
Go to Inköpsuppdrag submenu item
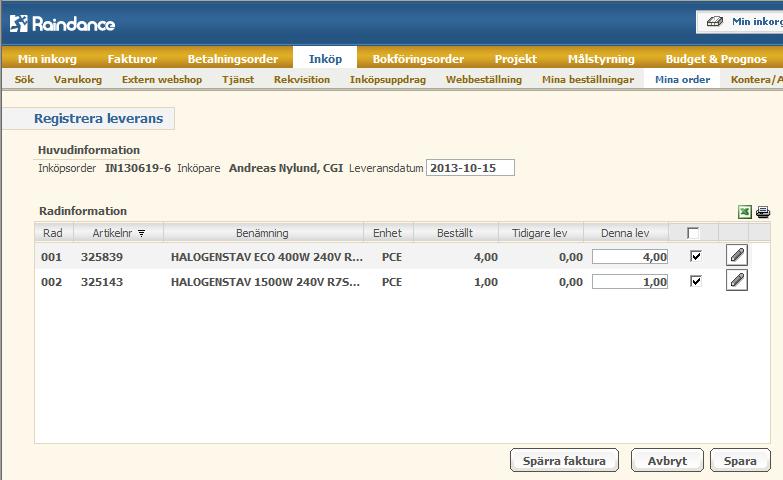coord(388,79)
